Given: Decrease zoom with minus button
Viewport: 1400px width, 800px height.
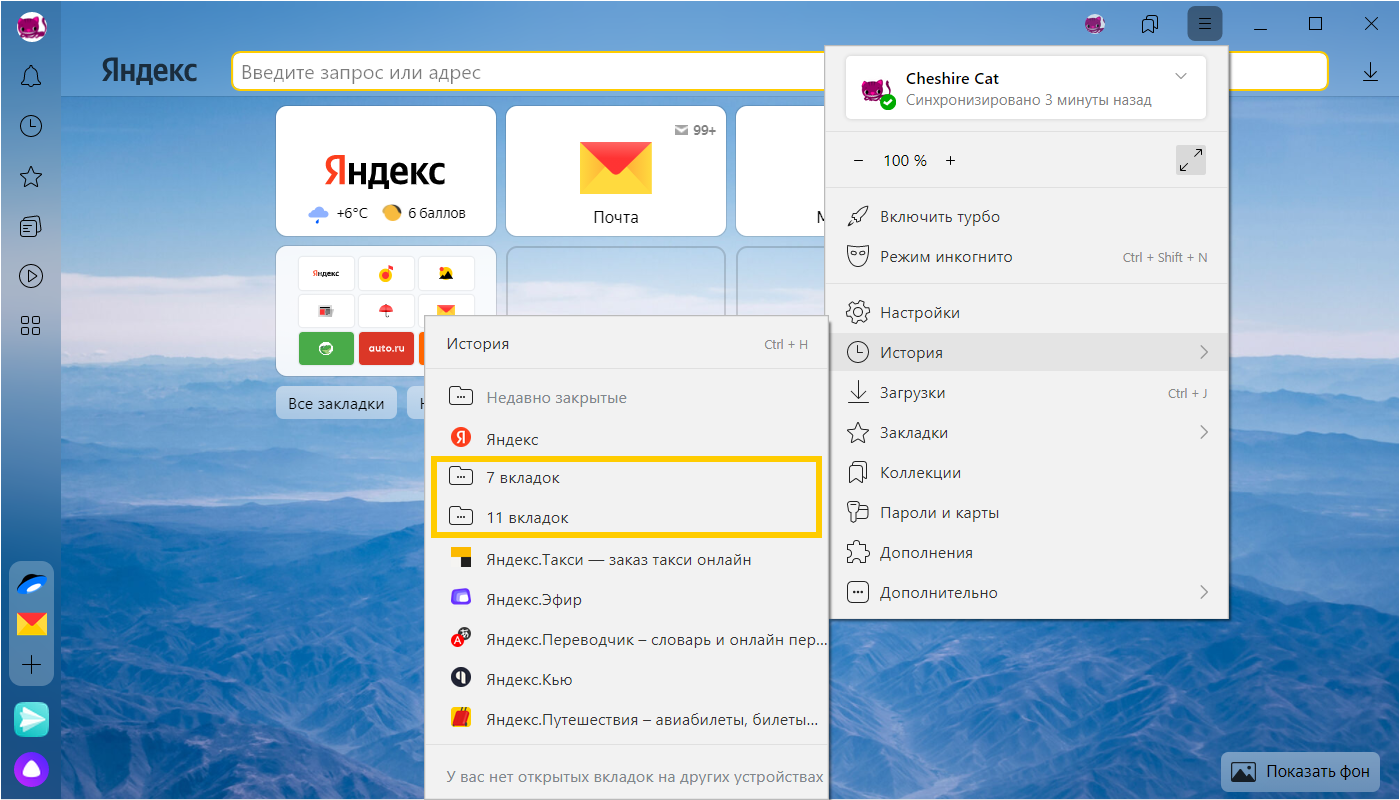Looking at the screenshot, I should click(858, 160).
